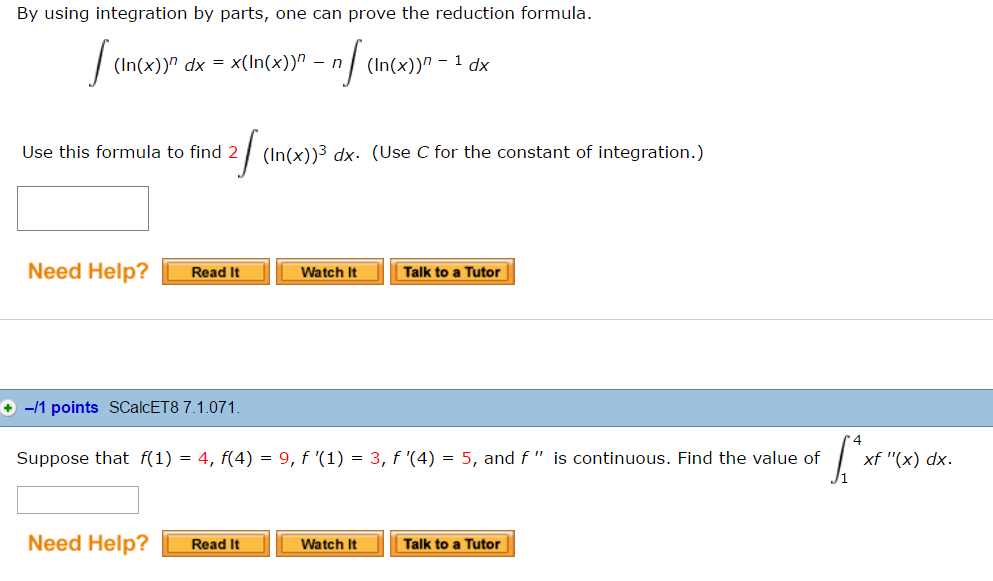Click Watch It under the second question
The image size is (993, 581).
click(329, 544)
